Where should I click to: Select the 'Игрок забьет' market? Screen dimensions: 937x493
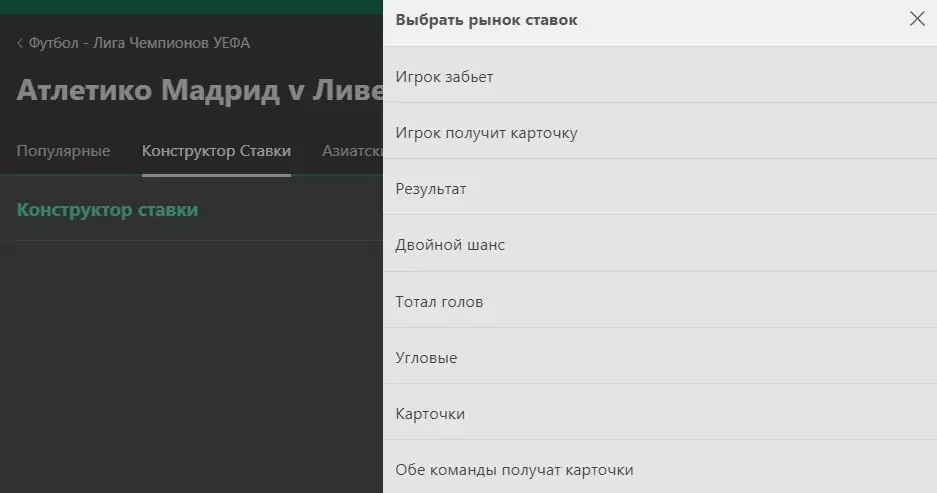coord(660,75)
